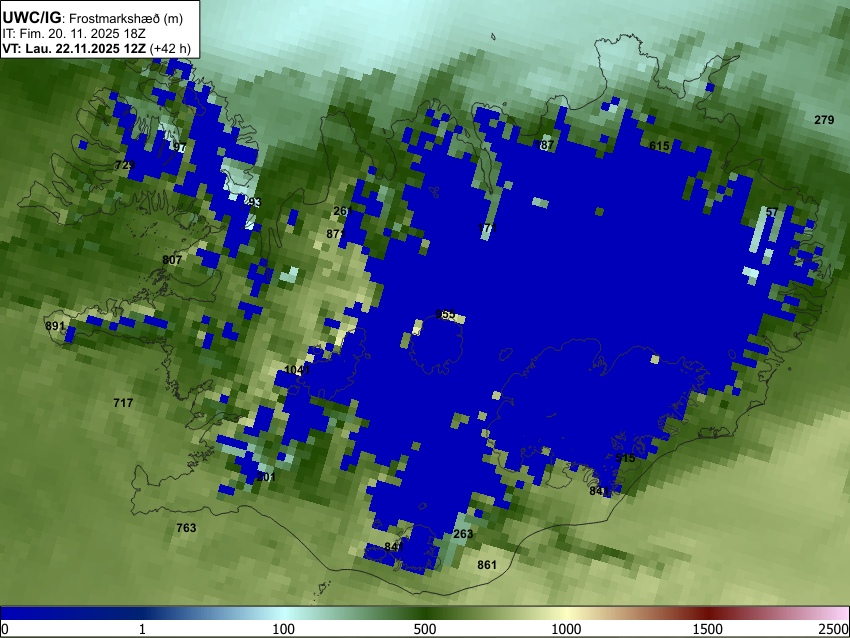Click the '717' value over the sea
Screen dimensions: 850x638
coord(123,403)
